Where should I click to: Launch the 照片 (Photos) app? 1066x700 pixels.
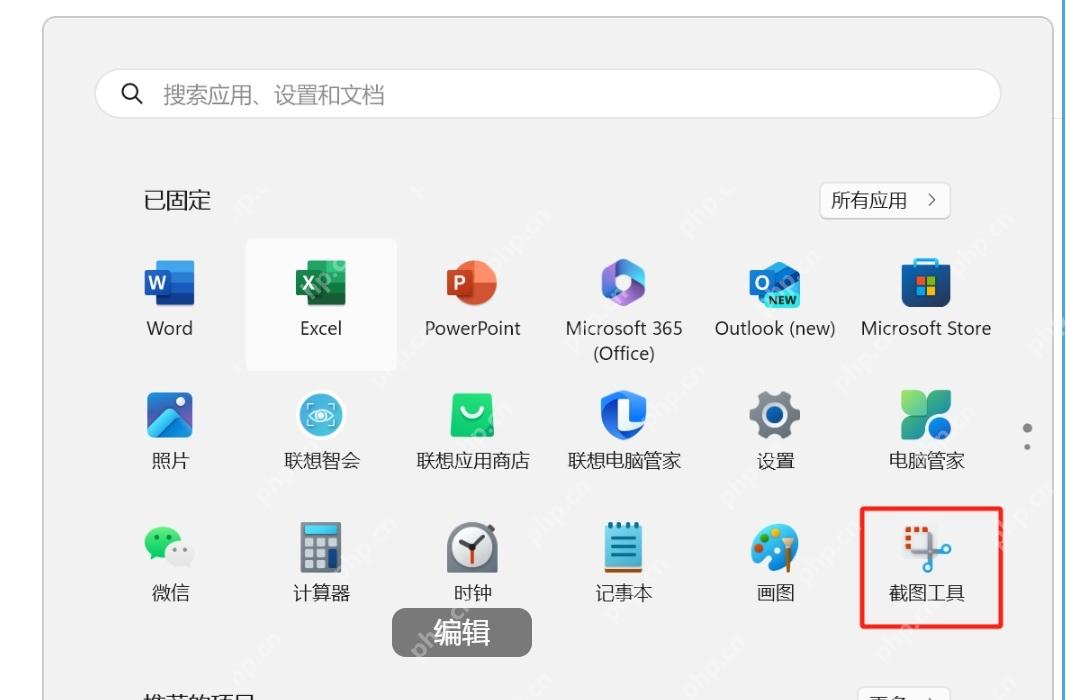169,415
